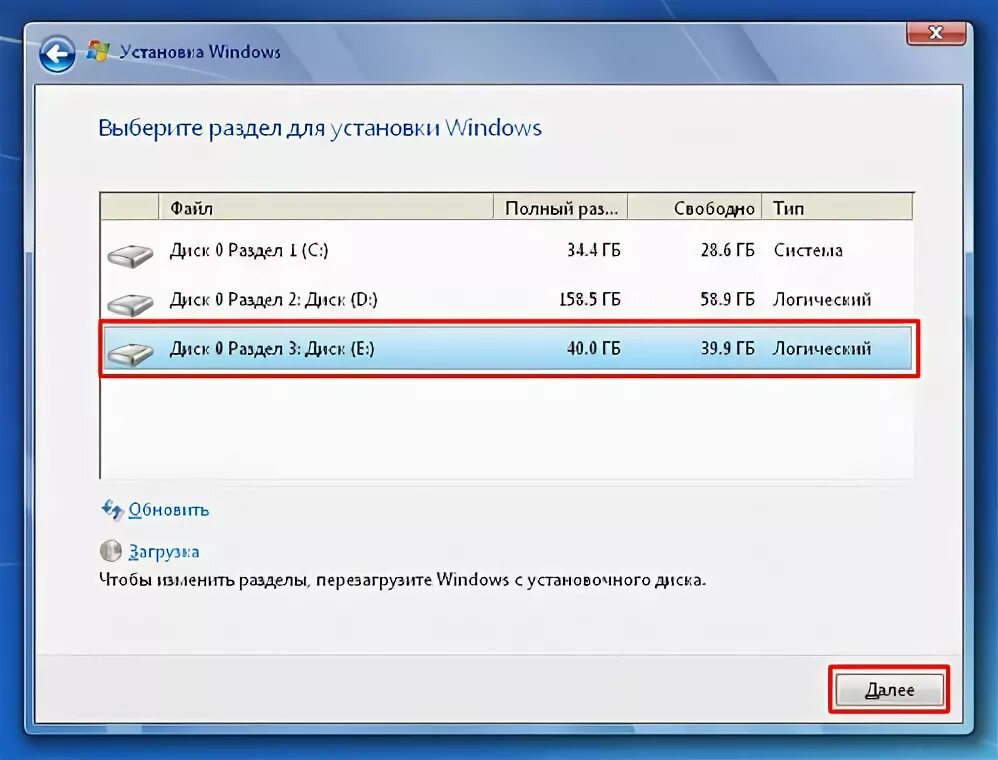Click the 39.9 ГБ free space cell
The image size is (998, 760).
point(727,348)
